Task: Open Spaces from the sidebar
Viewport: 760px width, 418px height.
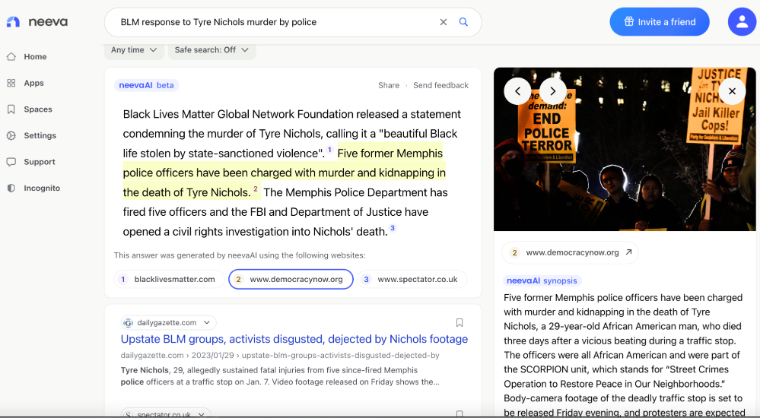Action: pyautogui.click(x=37, y=109)
